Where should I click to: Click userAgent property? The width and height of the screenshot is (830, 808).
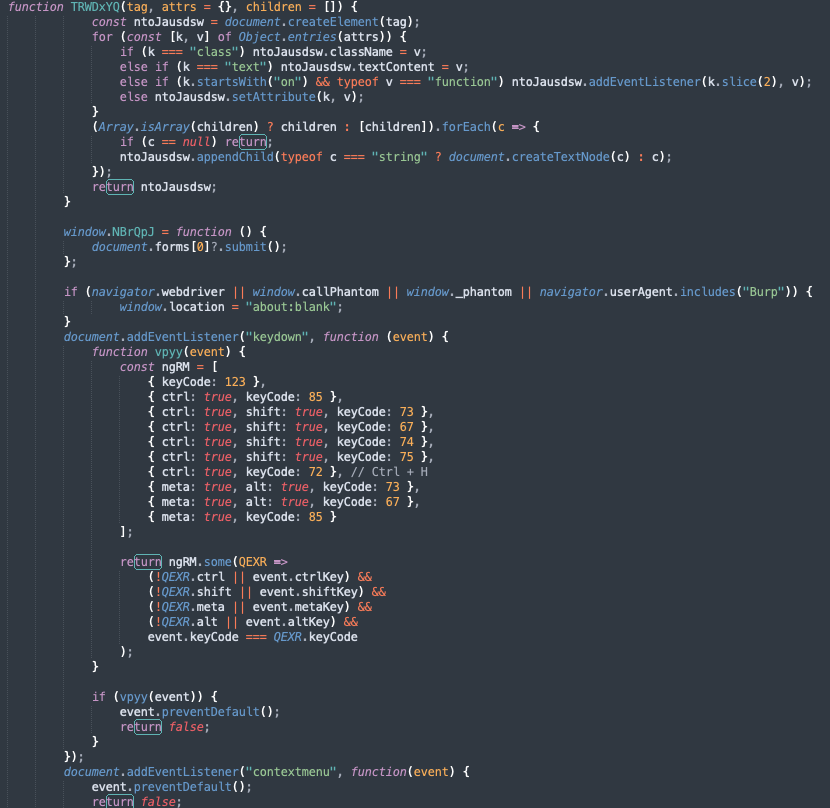point(641,292)
